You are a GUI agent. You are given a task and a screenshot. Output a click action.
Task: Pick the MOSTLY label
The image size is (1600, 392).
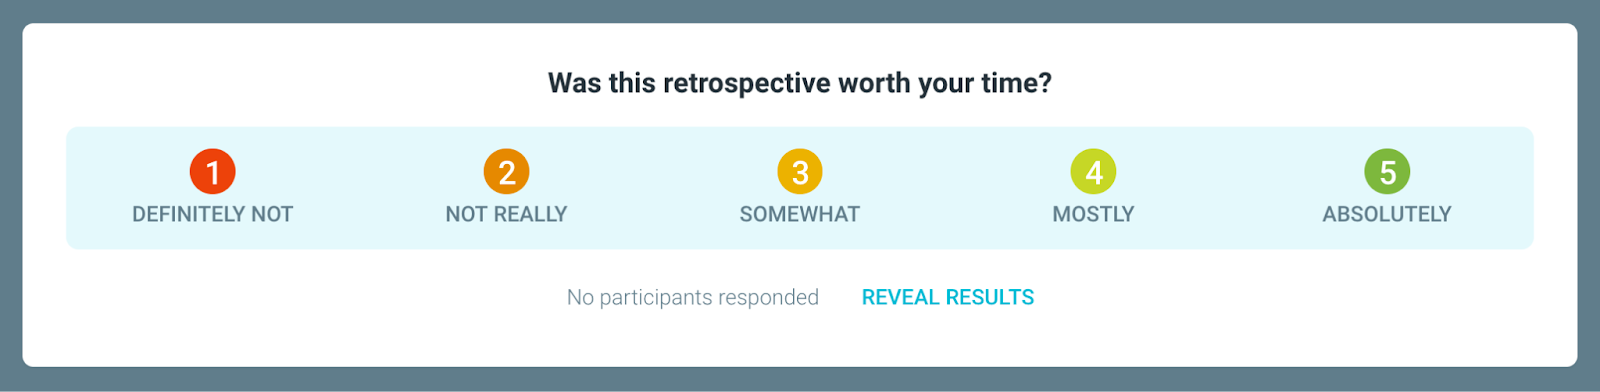click(x=1094, y=214)
